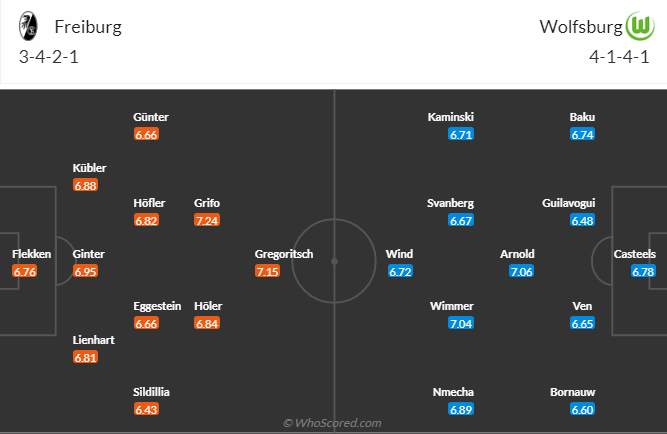Select Günter's 6.66 rating badge
667x434 pixels.
[146, 134]
